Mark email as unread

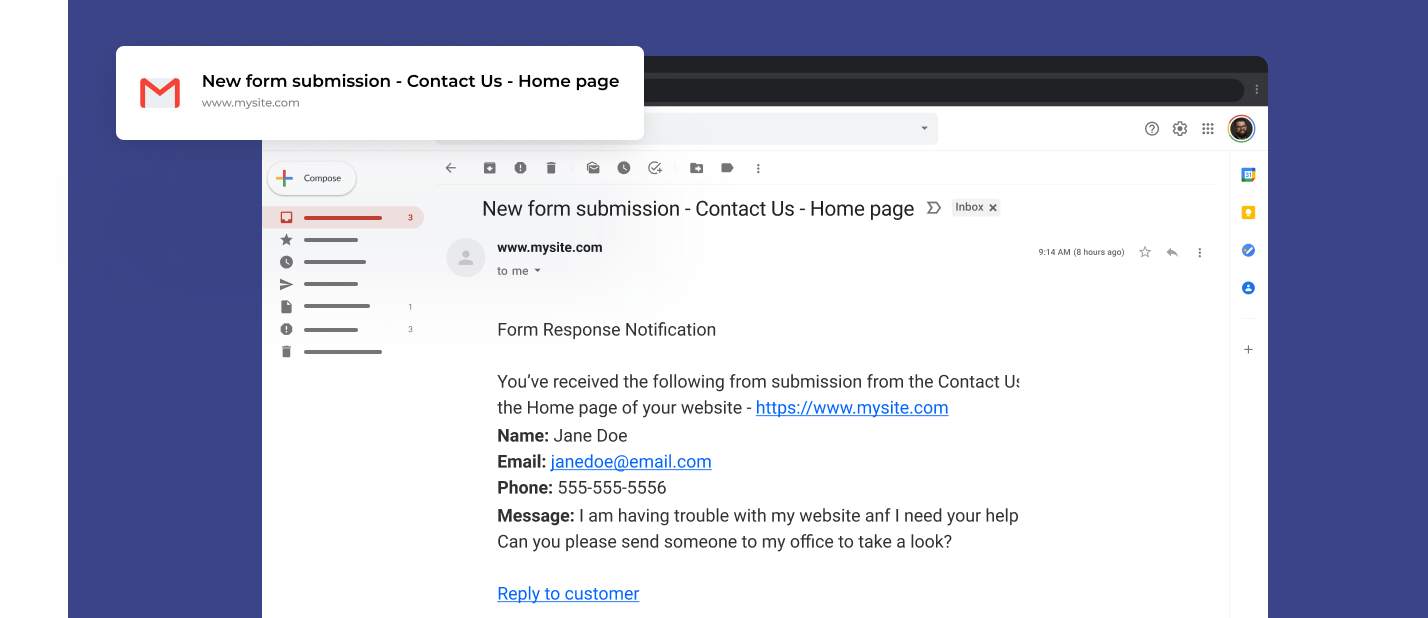[x=593, y=168]
